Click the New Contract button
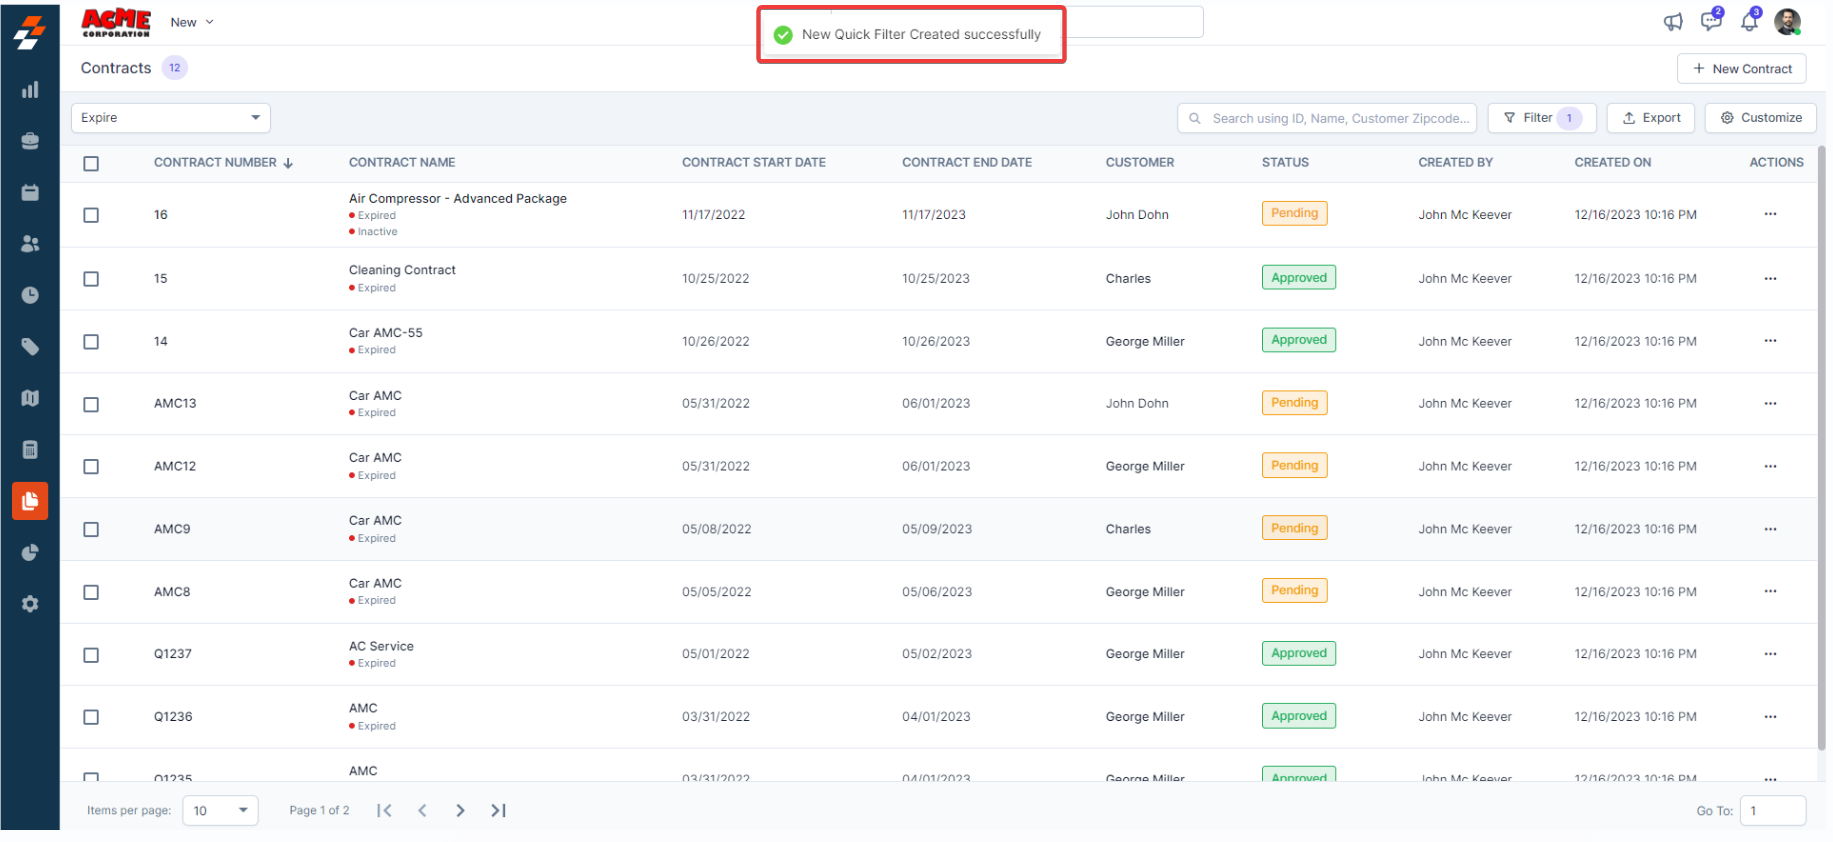 pos(1741,69)
